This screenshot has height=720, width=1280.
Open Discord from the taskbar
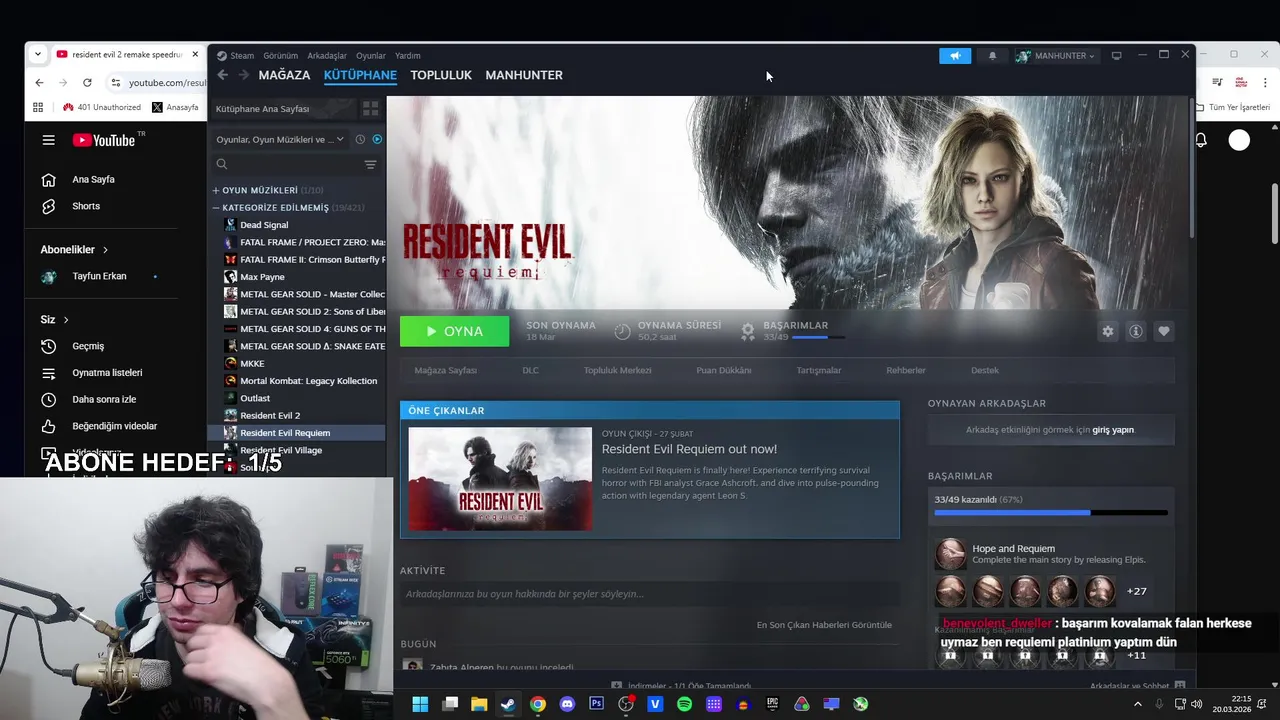[567, 704]
